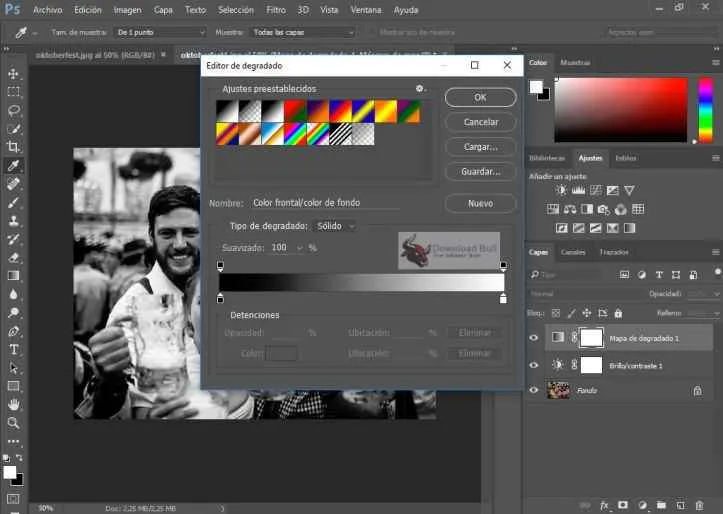
Task: Click the gradient Nombre input field
Action: pos(326,203)
